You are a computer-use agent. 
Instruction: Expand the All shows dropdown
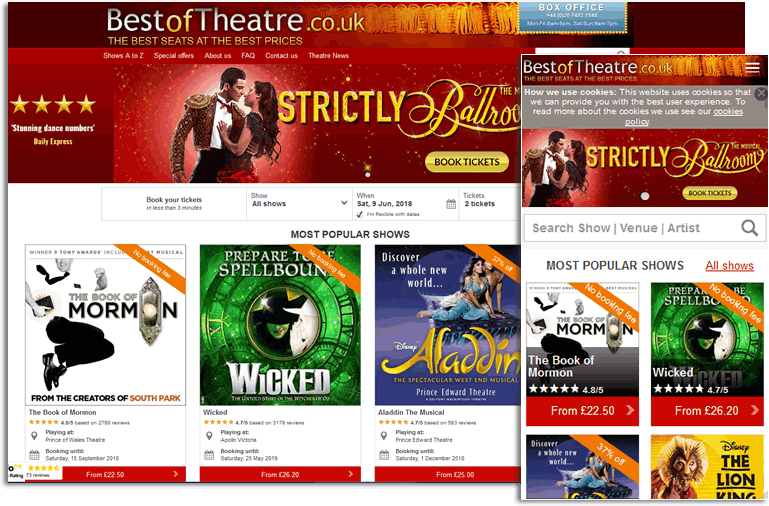tap(299, 203)
